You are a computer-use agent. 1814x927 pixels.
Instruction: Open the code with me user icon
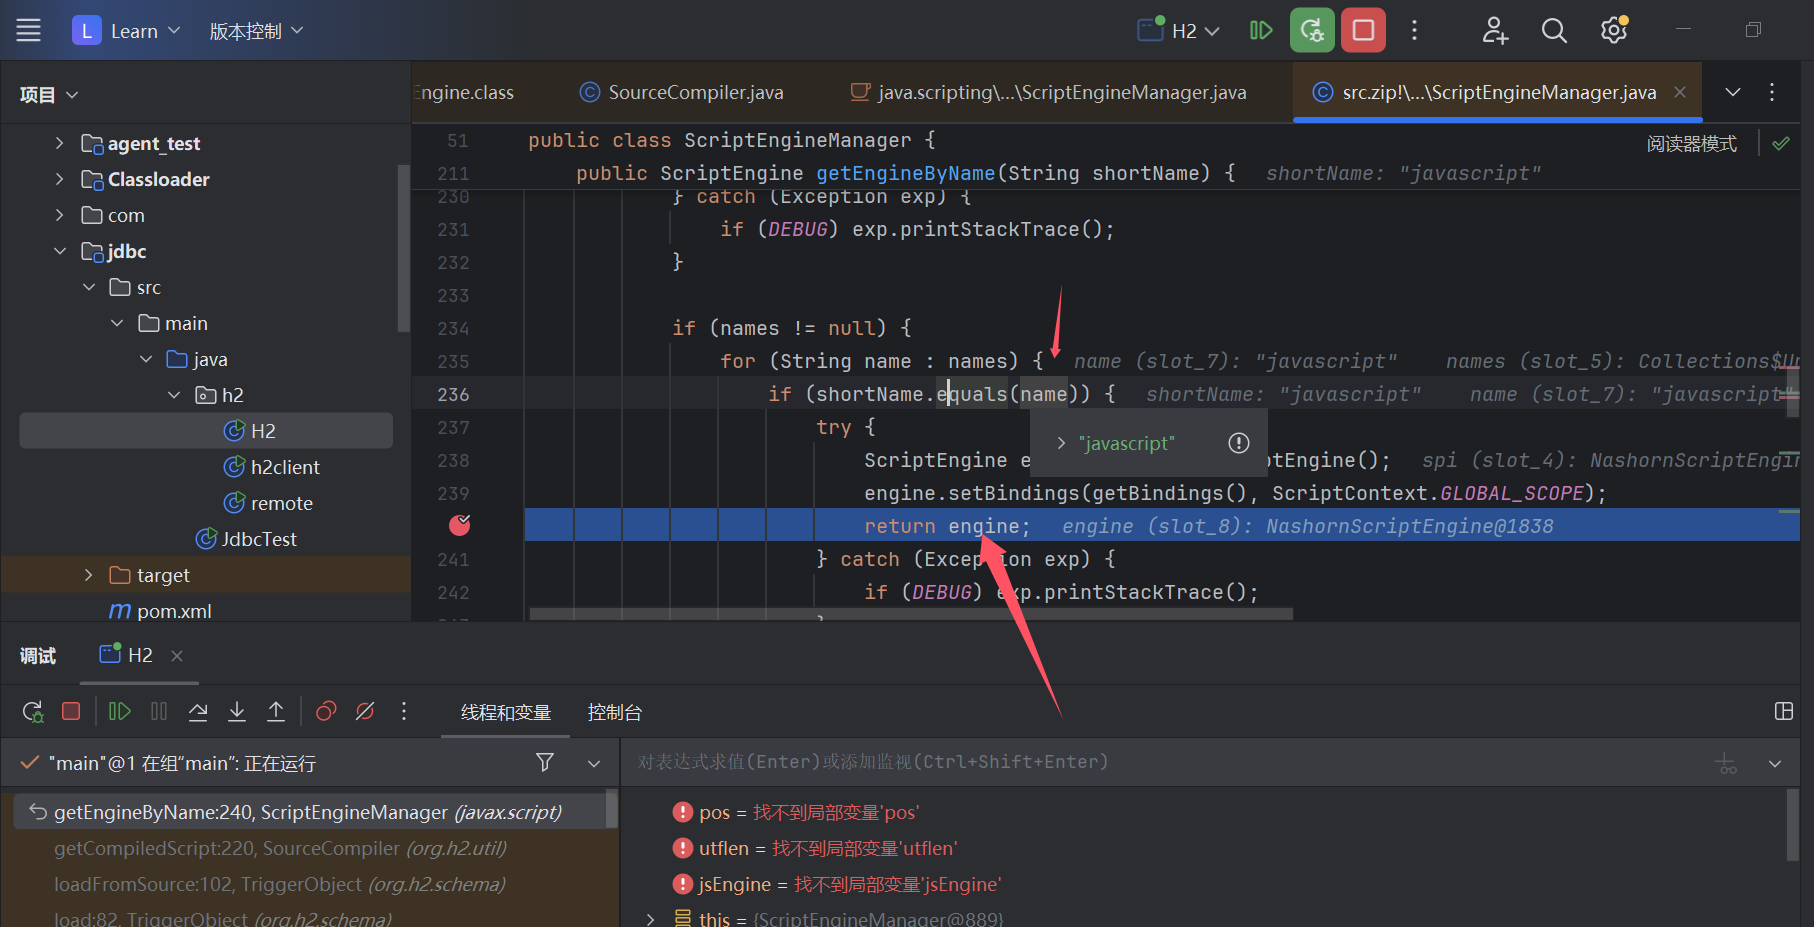(x=1495, y=31)
